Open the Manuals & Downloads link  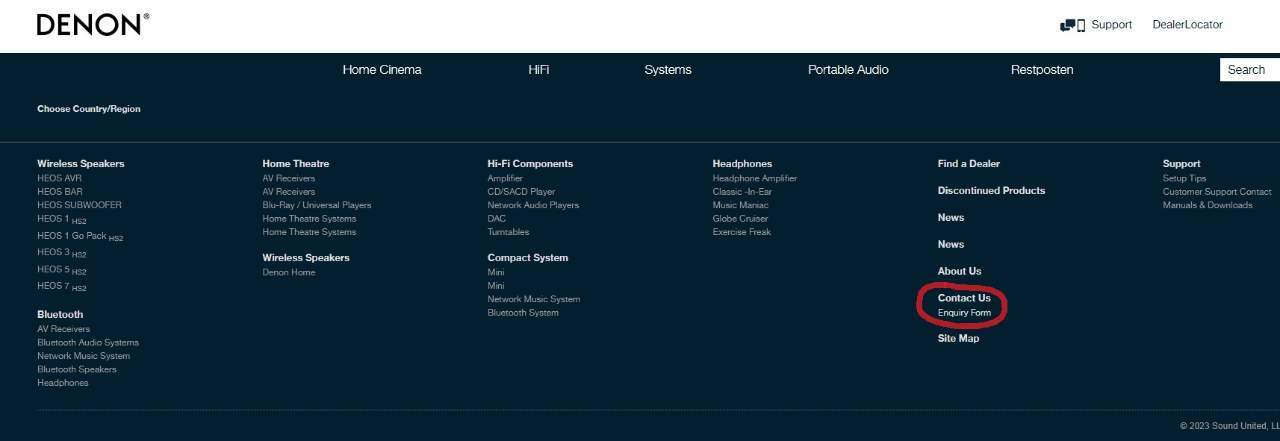(x=1207, y=205)
